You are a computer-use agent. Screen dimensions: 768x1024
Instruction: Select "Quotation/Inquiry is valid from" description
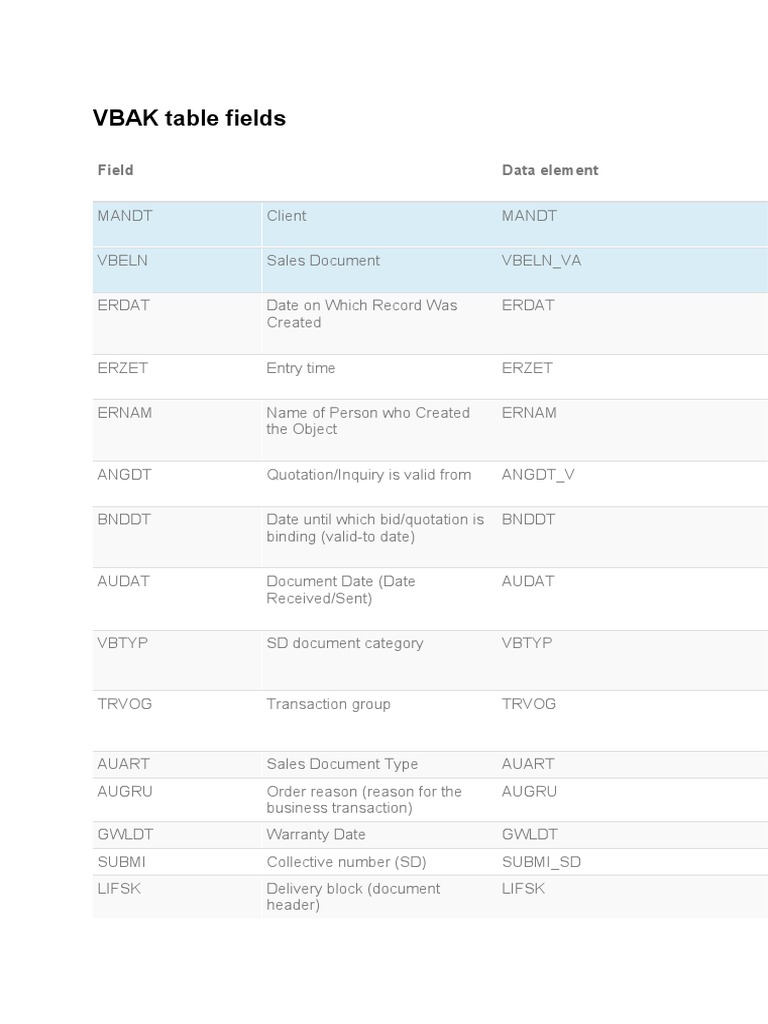click(368, 475)
